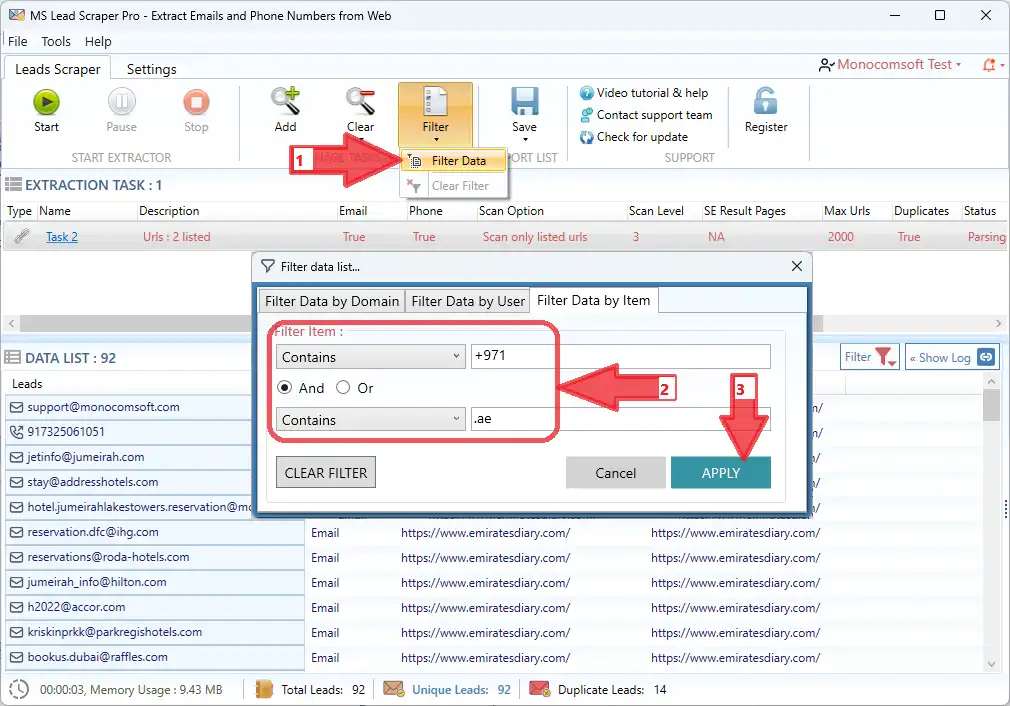Click the Unique Leads envelope icon
The width and height of the screenshot is (1010, 706).
coord(394,689)
